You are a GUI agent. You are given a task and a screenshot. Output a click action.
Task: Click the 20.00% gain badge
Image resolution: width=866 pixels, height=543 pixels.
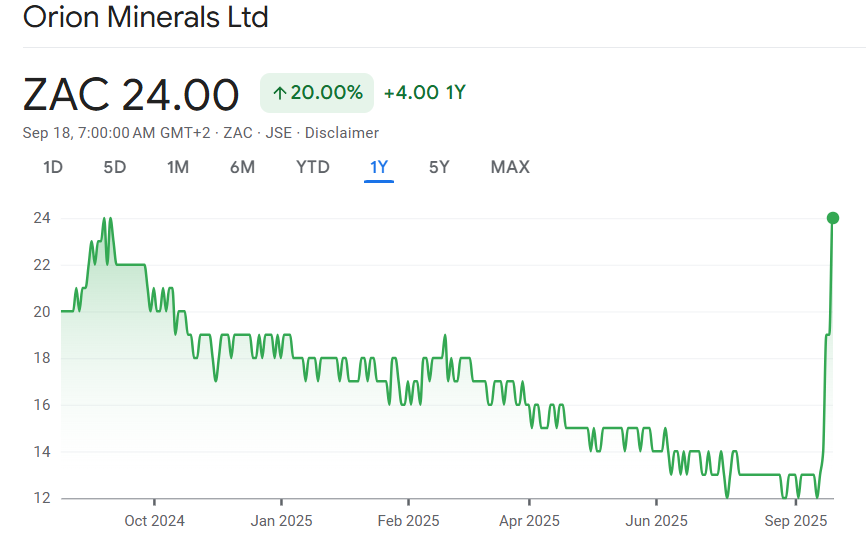(317, 93)
